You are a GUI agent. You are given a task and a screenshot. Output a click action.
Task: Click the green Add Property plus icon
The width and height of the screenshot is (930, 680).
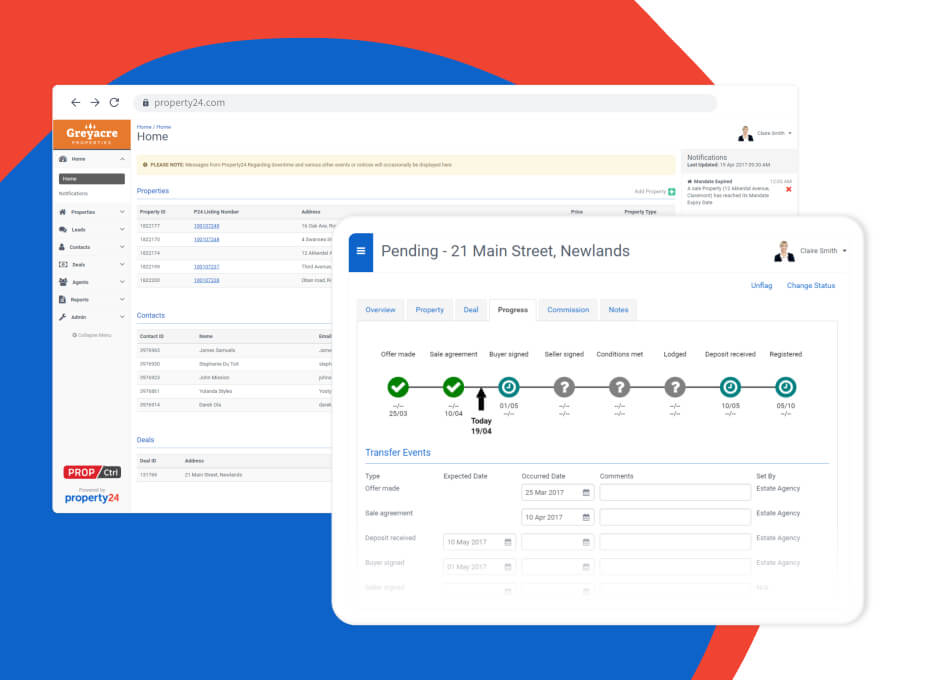pyautogui.click(x=671, y=191)
